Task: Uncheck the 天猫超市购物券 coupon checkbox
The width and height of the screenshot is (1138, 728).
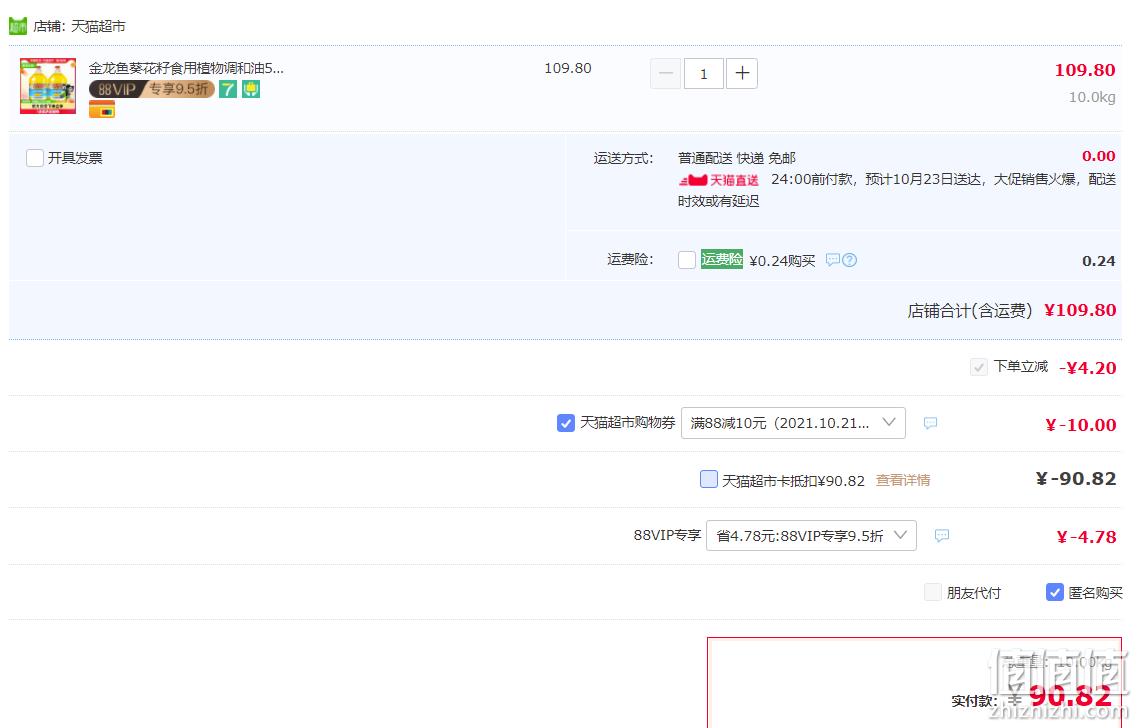Action: click(x=565, y=422)
